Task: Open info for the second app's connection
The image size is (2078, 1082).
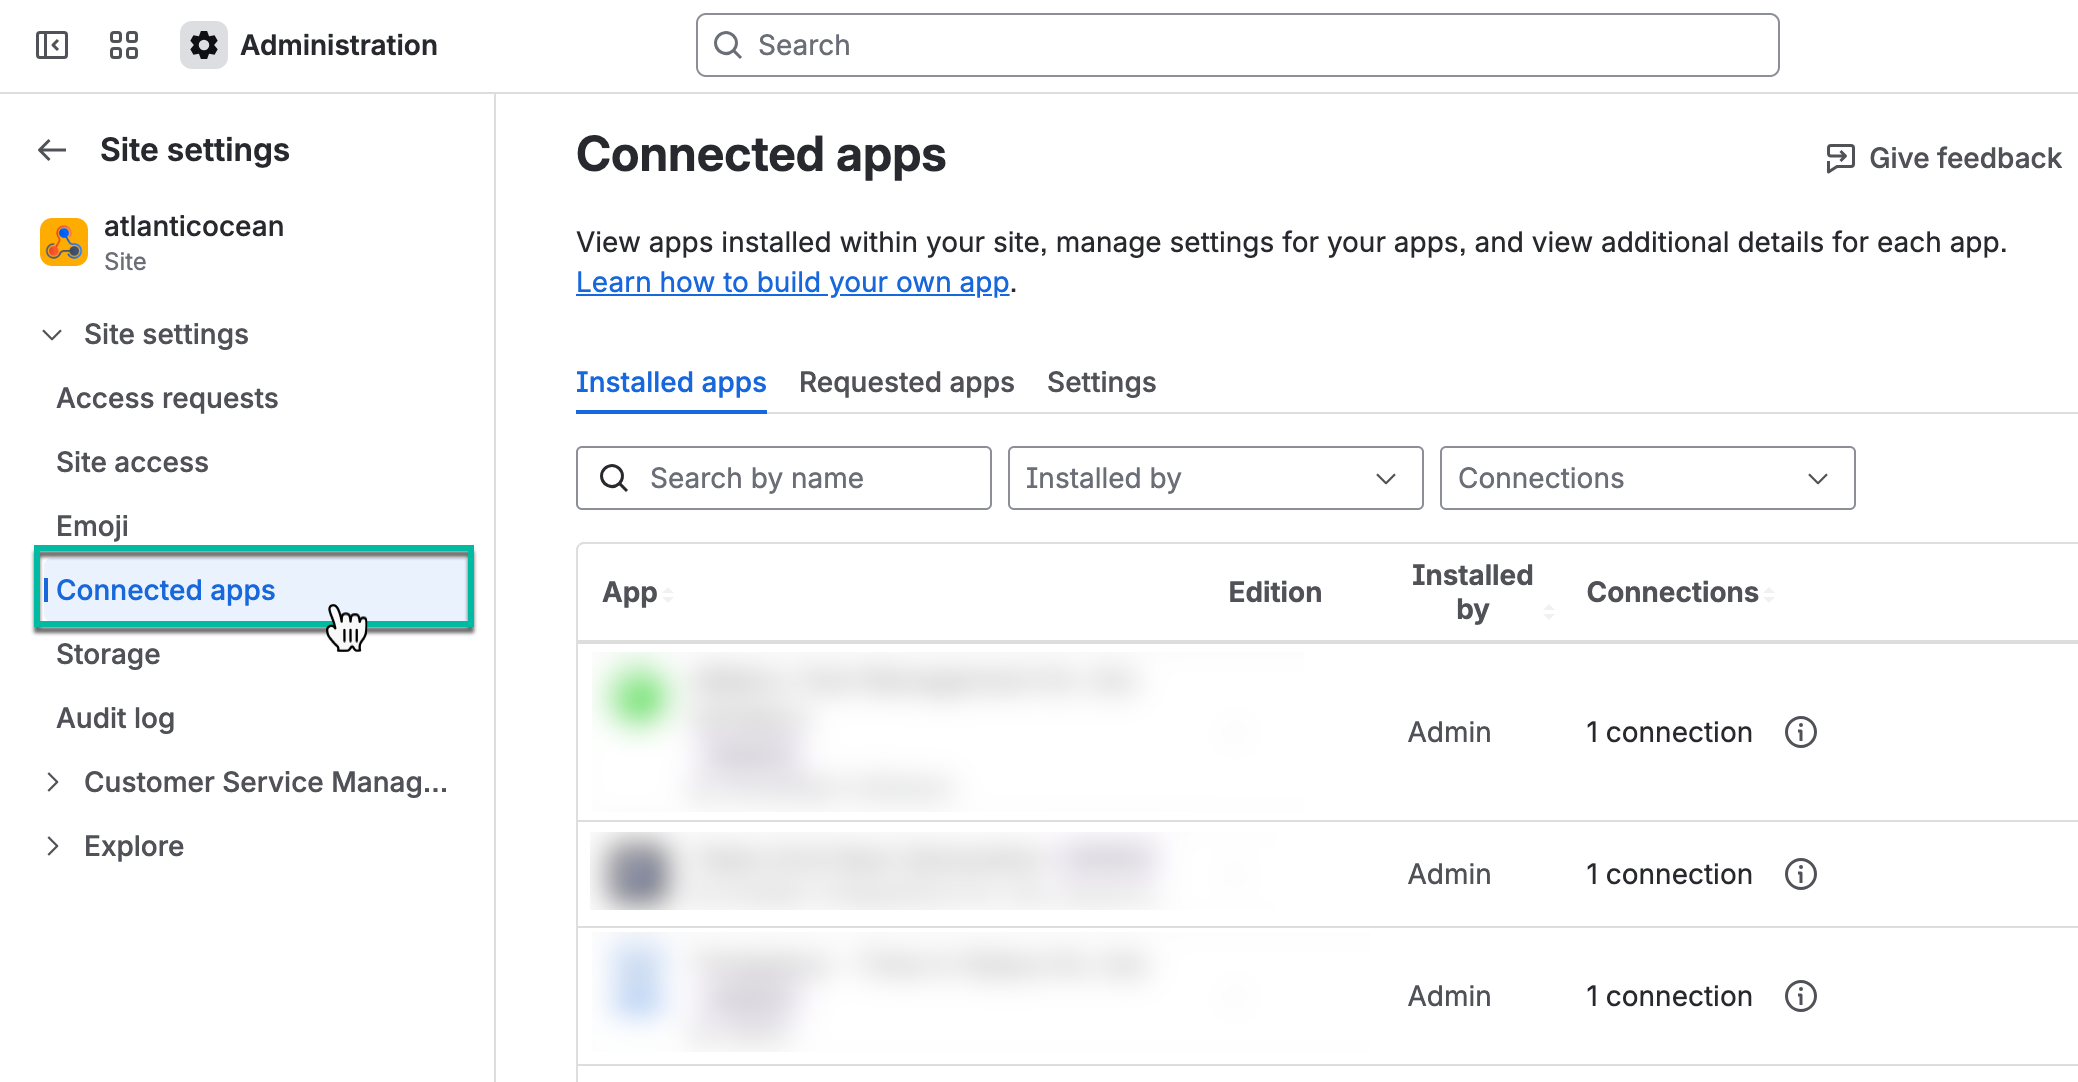Action: 1801,874
